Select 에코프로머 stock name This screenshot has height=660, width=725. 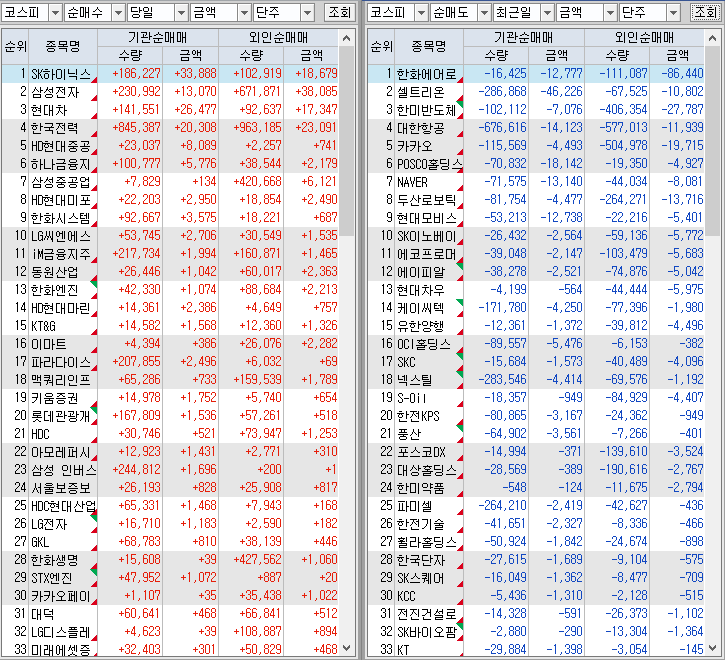pos(427,254)
